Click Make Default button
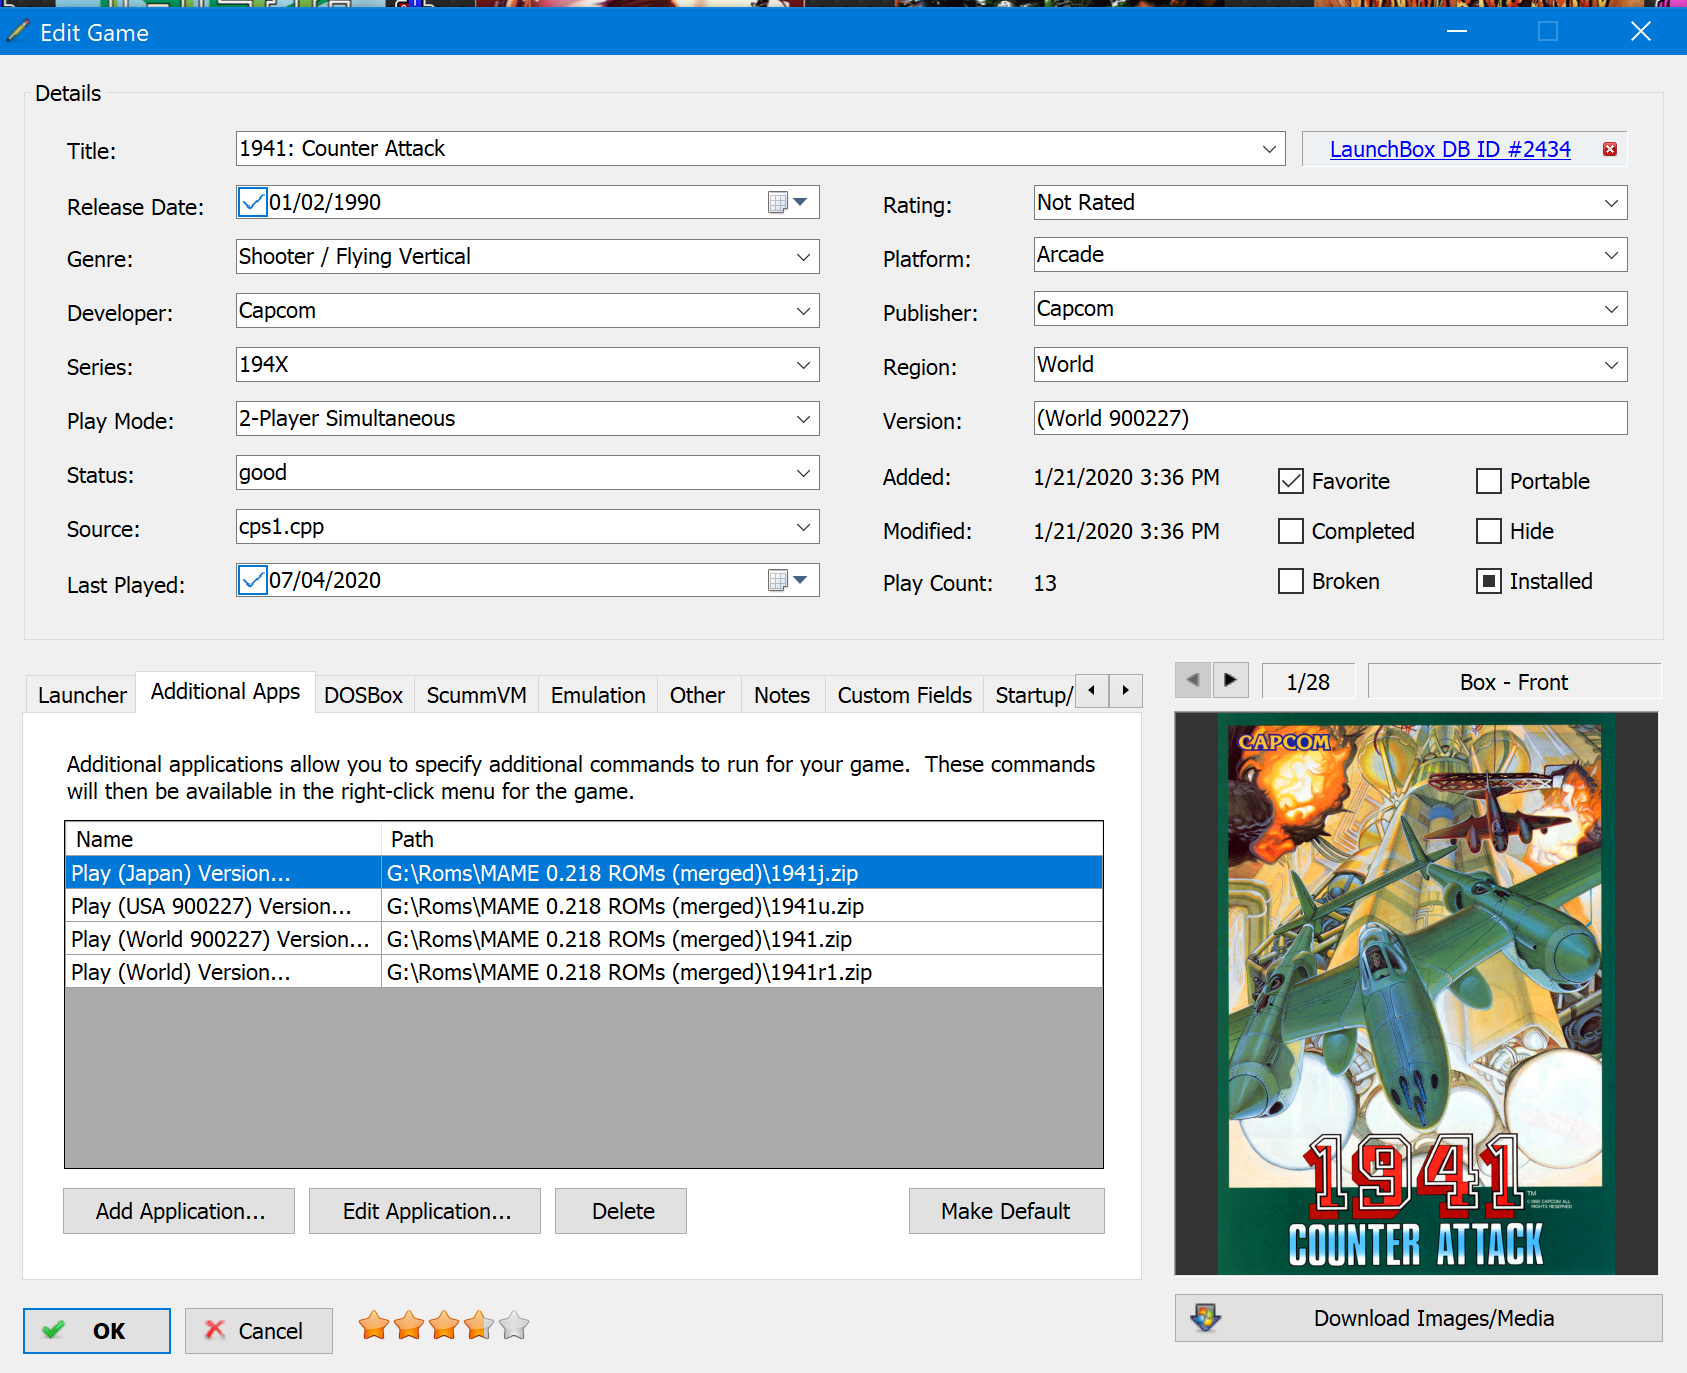 point(1006,1211)
